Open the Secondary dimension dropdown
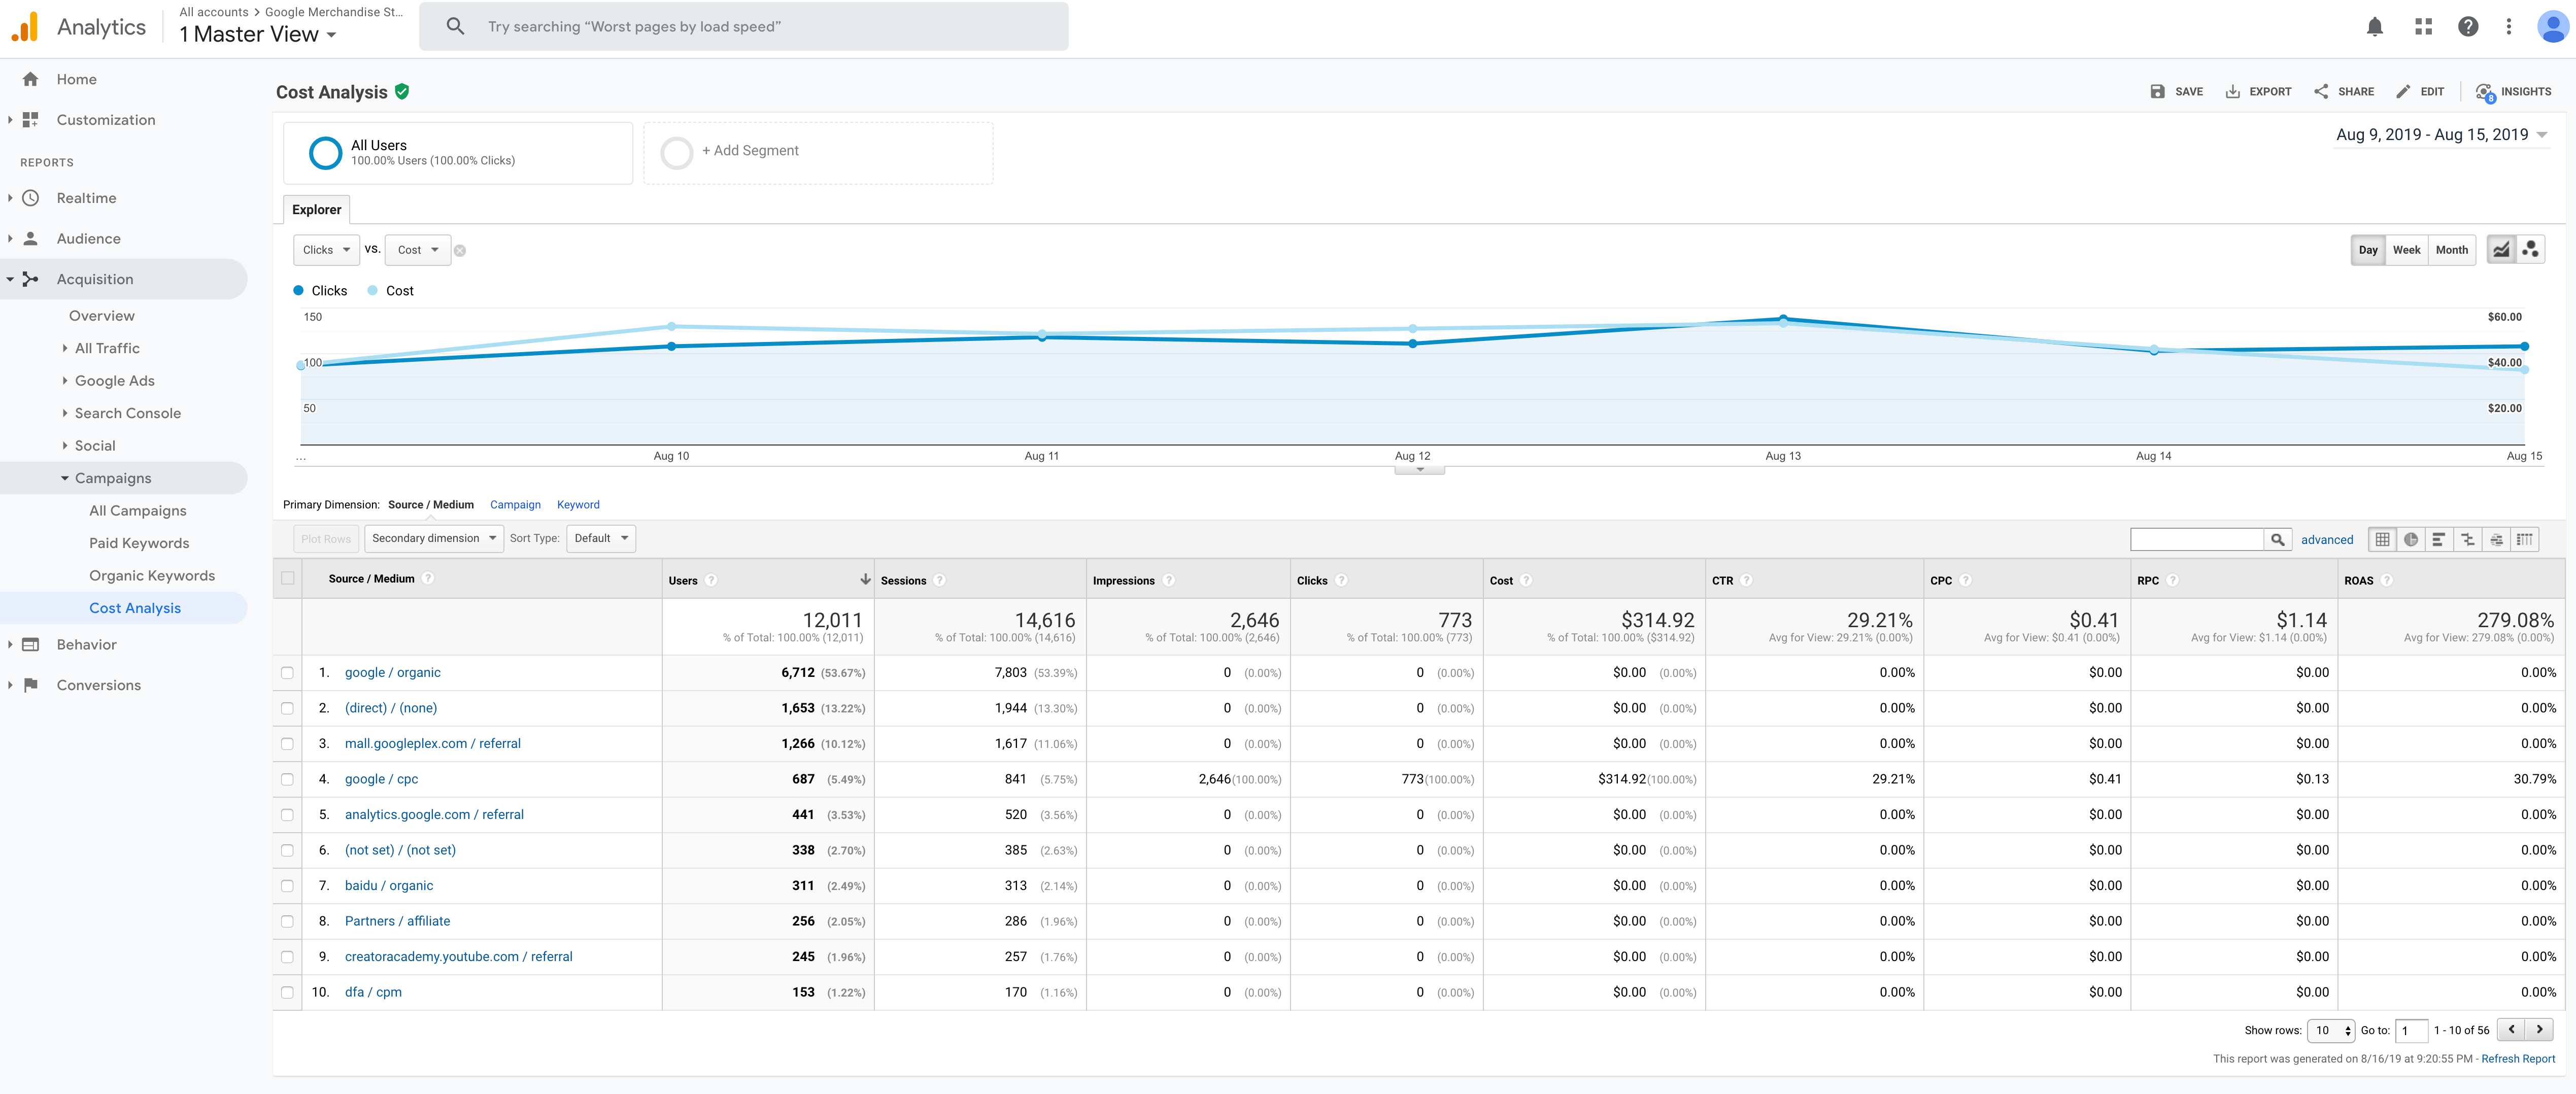This screenshot has width=2576, height=1094. 433,538
